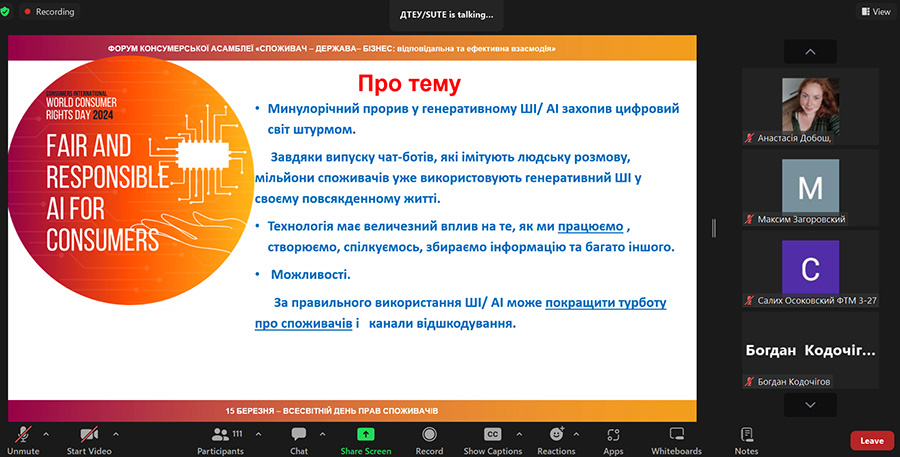900x457 pixels.
Task: Expand the caret next to Participants
Action: (x=258, y=435)
